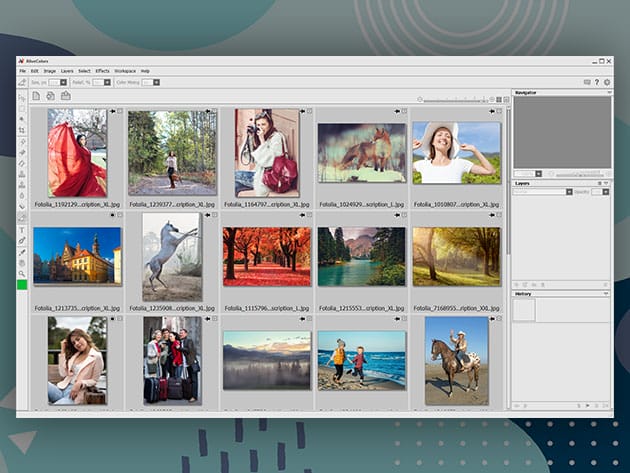Select the Zoom magnifier tool

(x=22, y=273)
